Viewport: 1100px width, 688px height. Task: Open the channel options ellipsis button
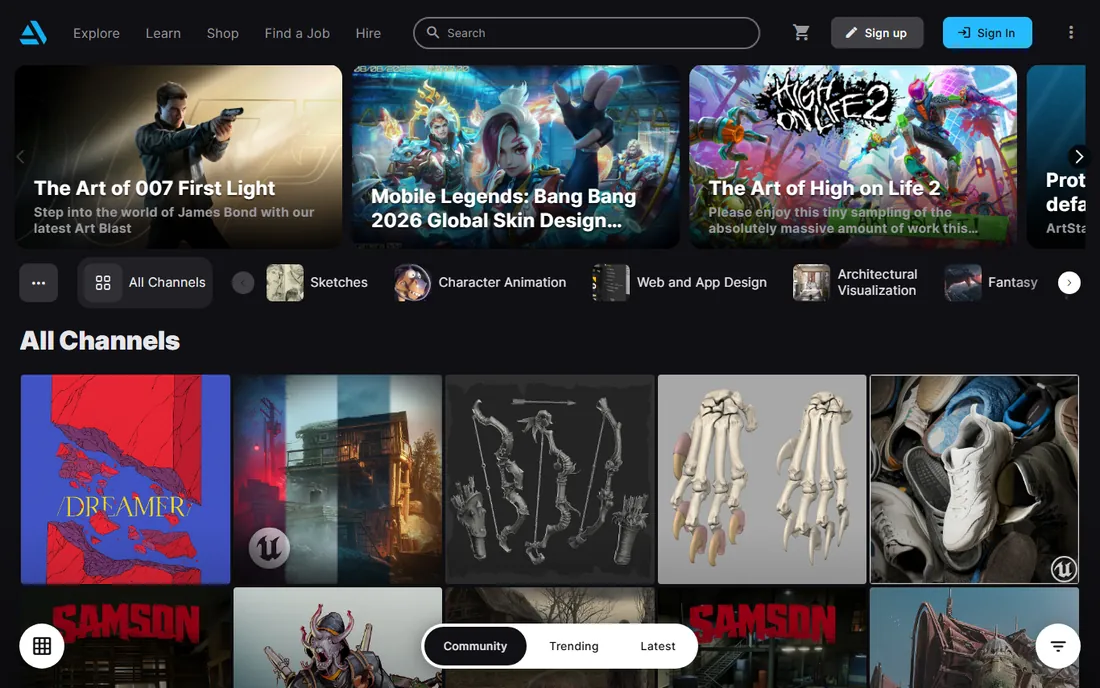pyautogui.click(x=39, y=283)
